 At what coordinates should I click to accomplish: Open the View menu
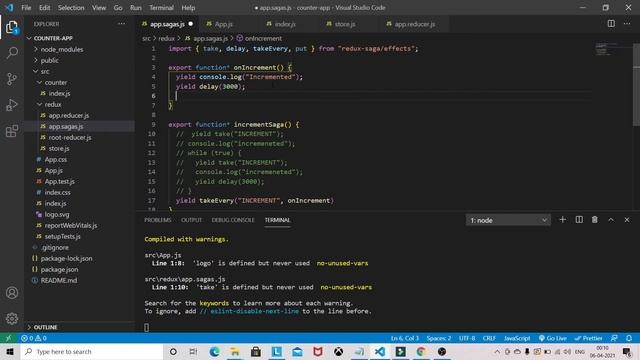[x=99, y=8]
